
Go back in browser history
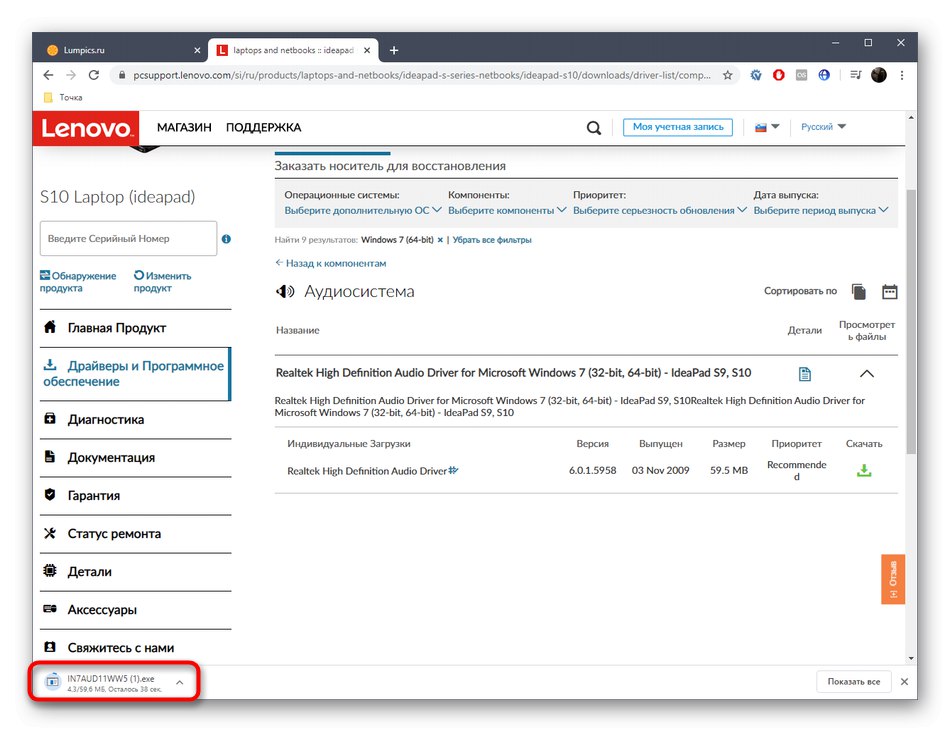48,75
